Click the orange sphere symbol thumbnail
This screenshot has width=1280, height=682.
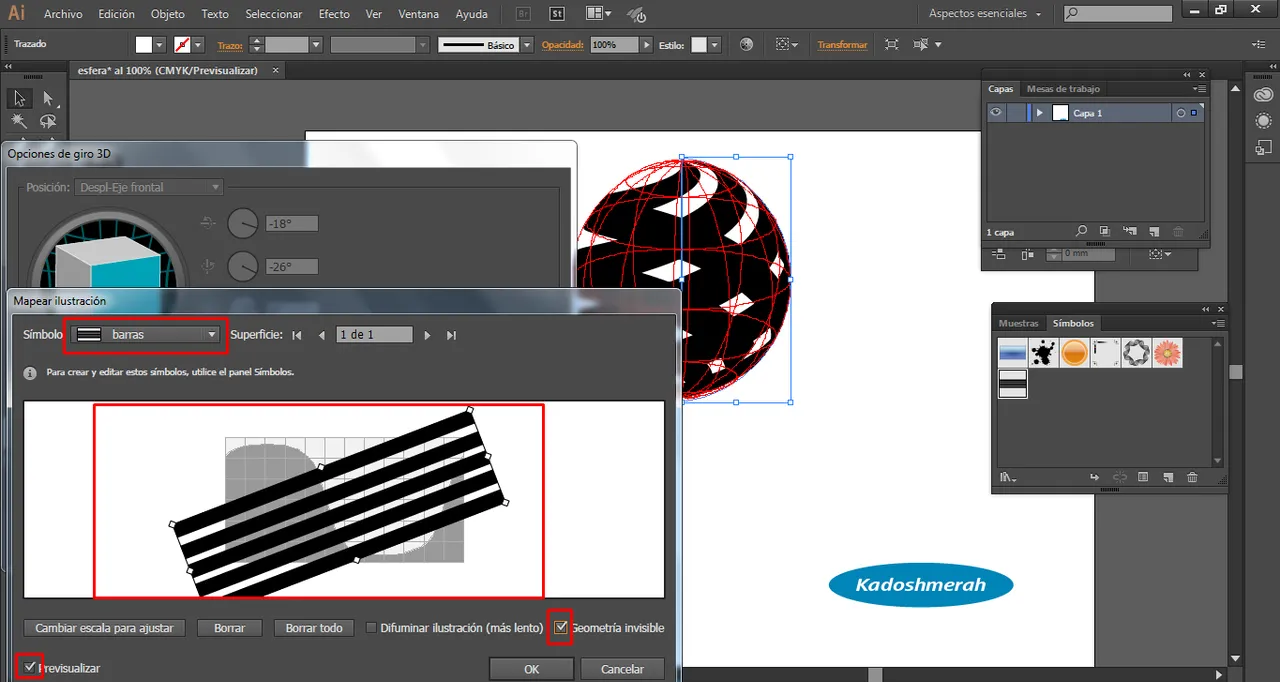(1074, 353)
